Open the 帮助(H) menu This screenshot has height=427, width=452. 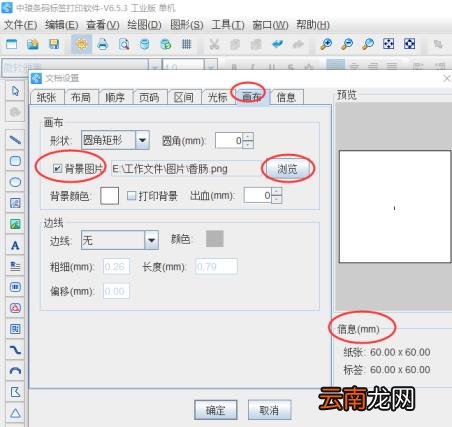[313, 25]
